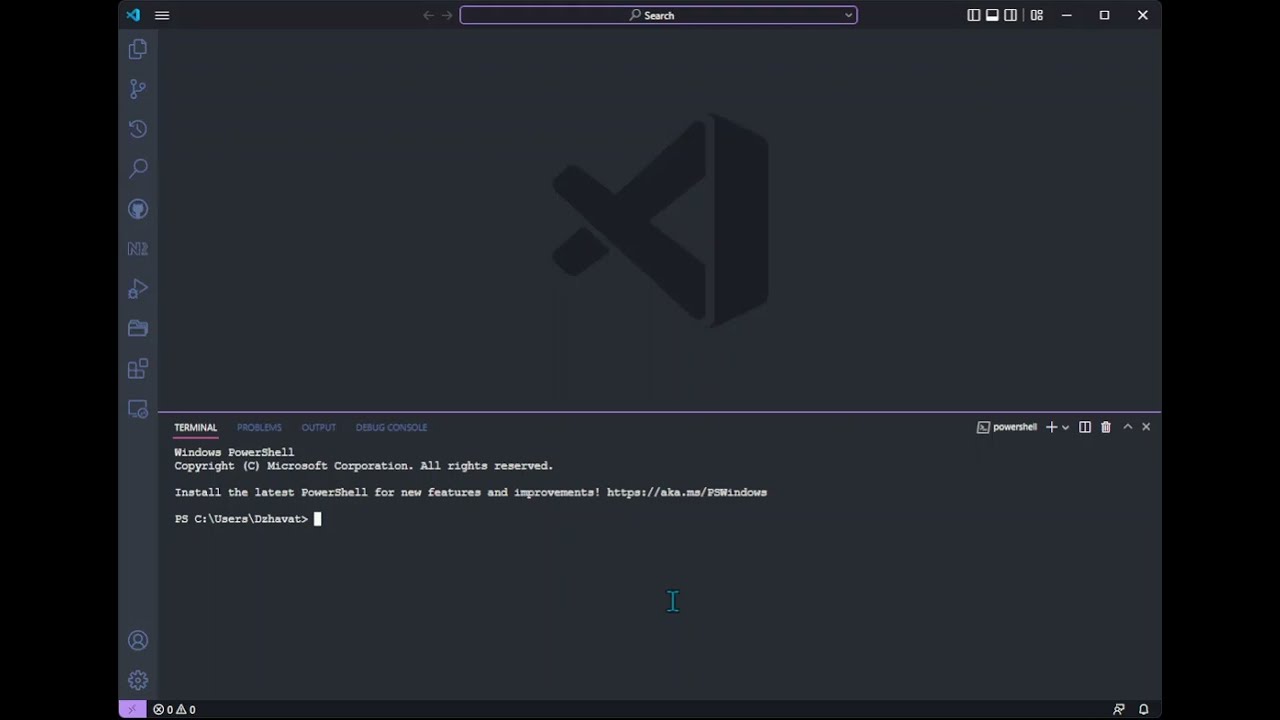Toggle the primary side bar layout
The width and height of the screenshot is (1280, 720).
[x=974, y=15]
